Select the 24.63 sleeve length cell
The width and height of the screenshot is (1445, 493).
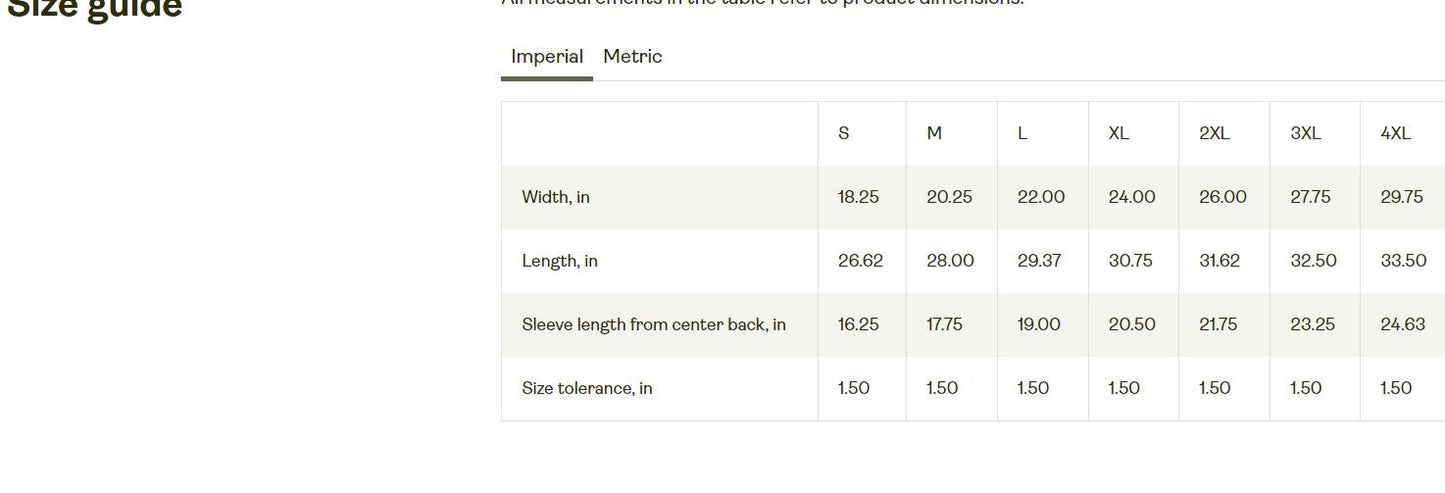(x=1403, y=325)
